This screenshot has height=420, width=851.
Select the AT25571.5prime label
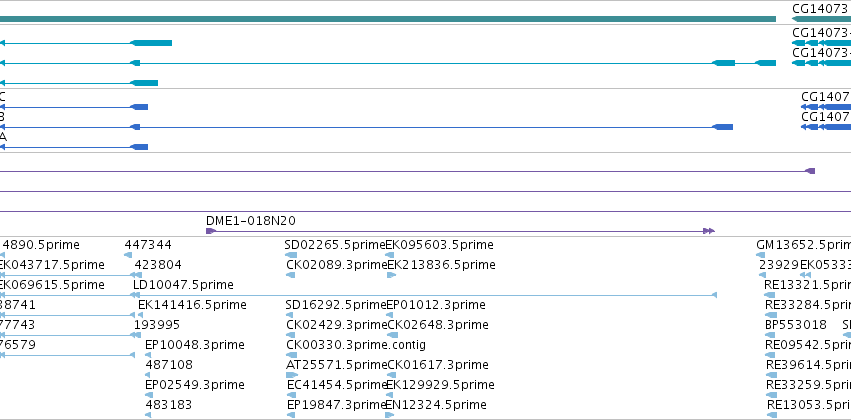[336, 365]
